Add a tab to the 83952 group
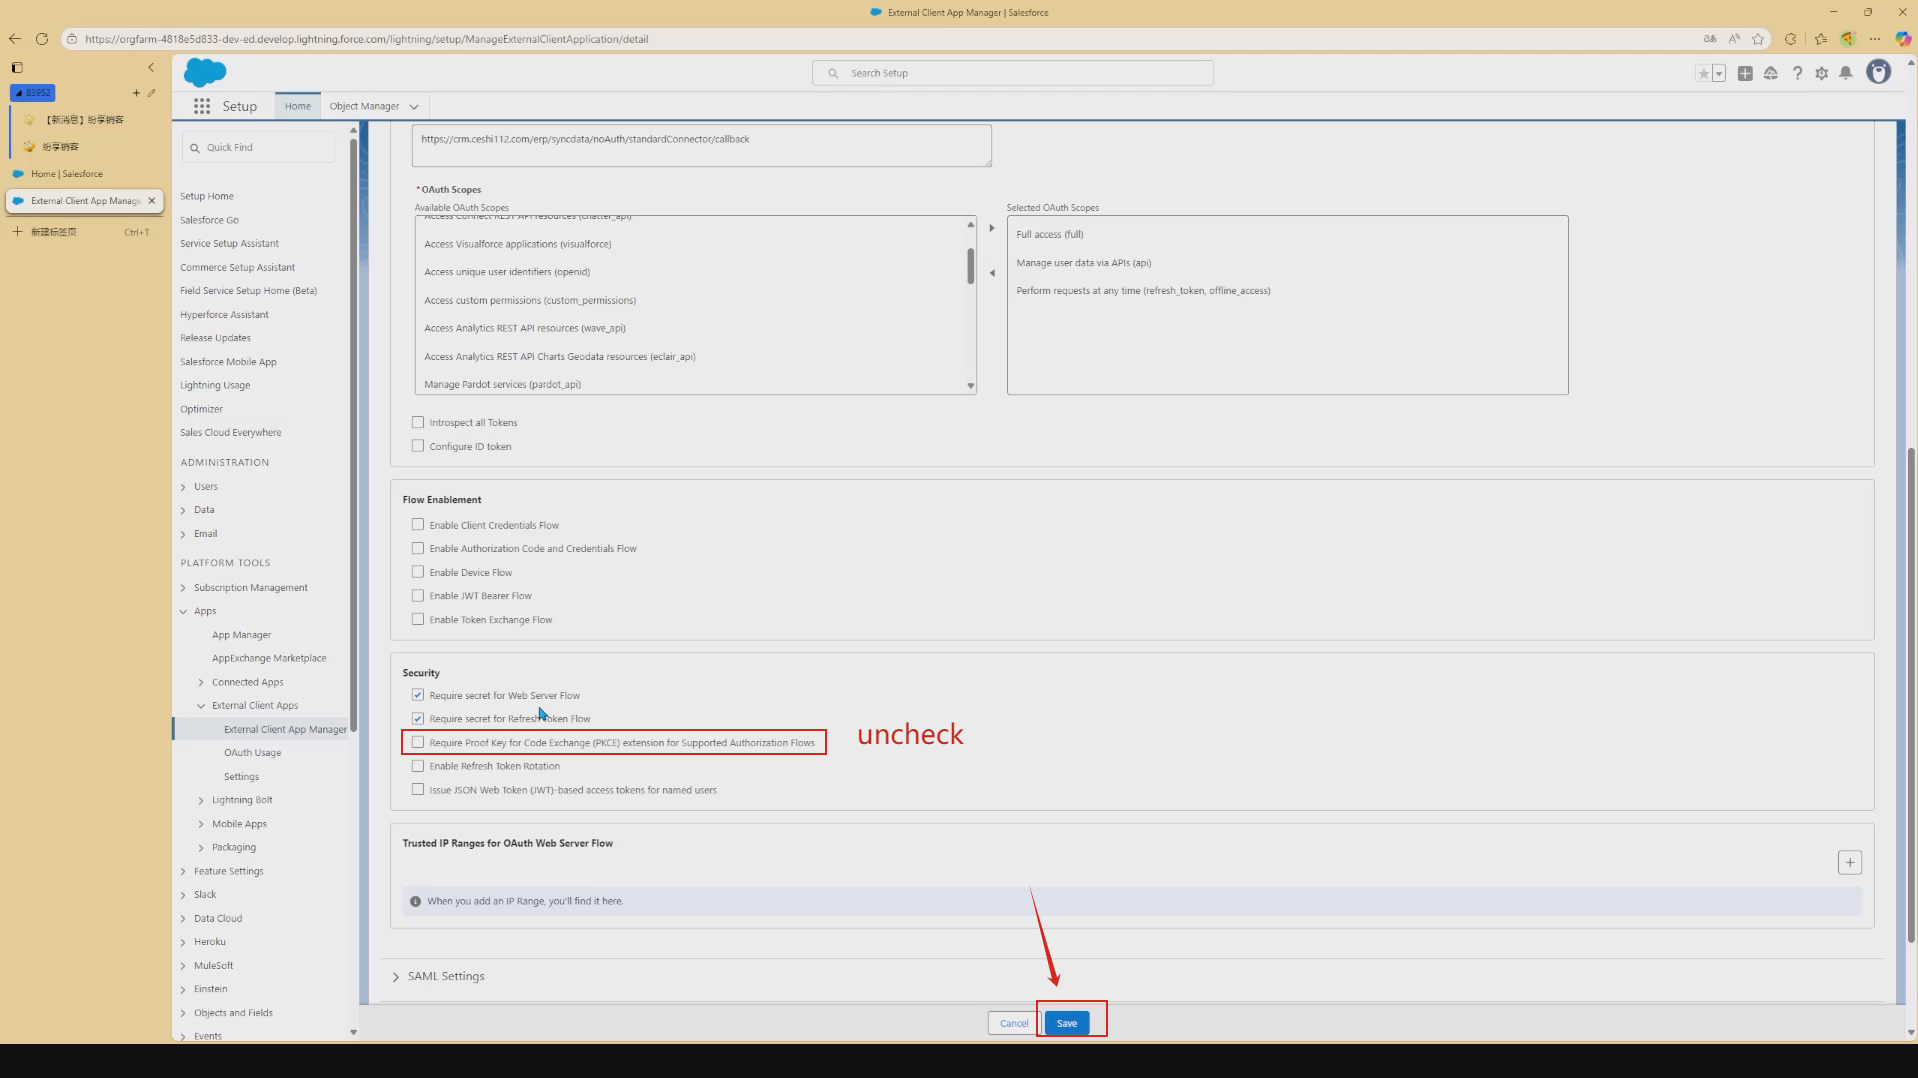 pyautogui.click(x=136, y=93)
